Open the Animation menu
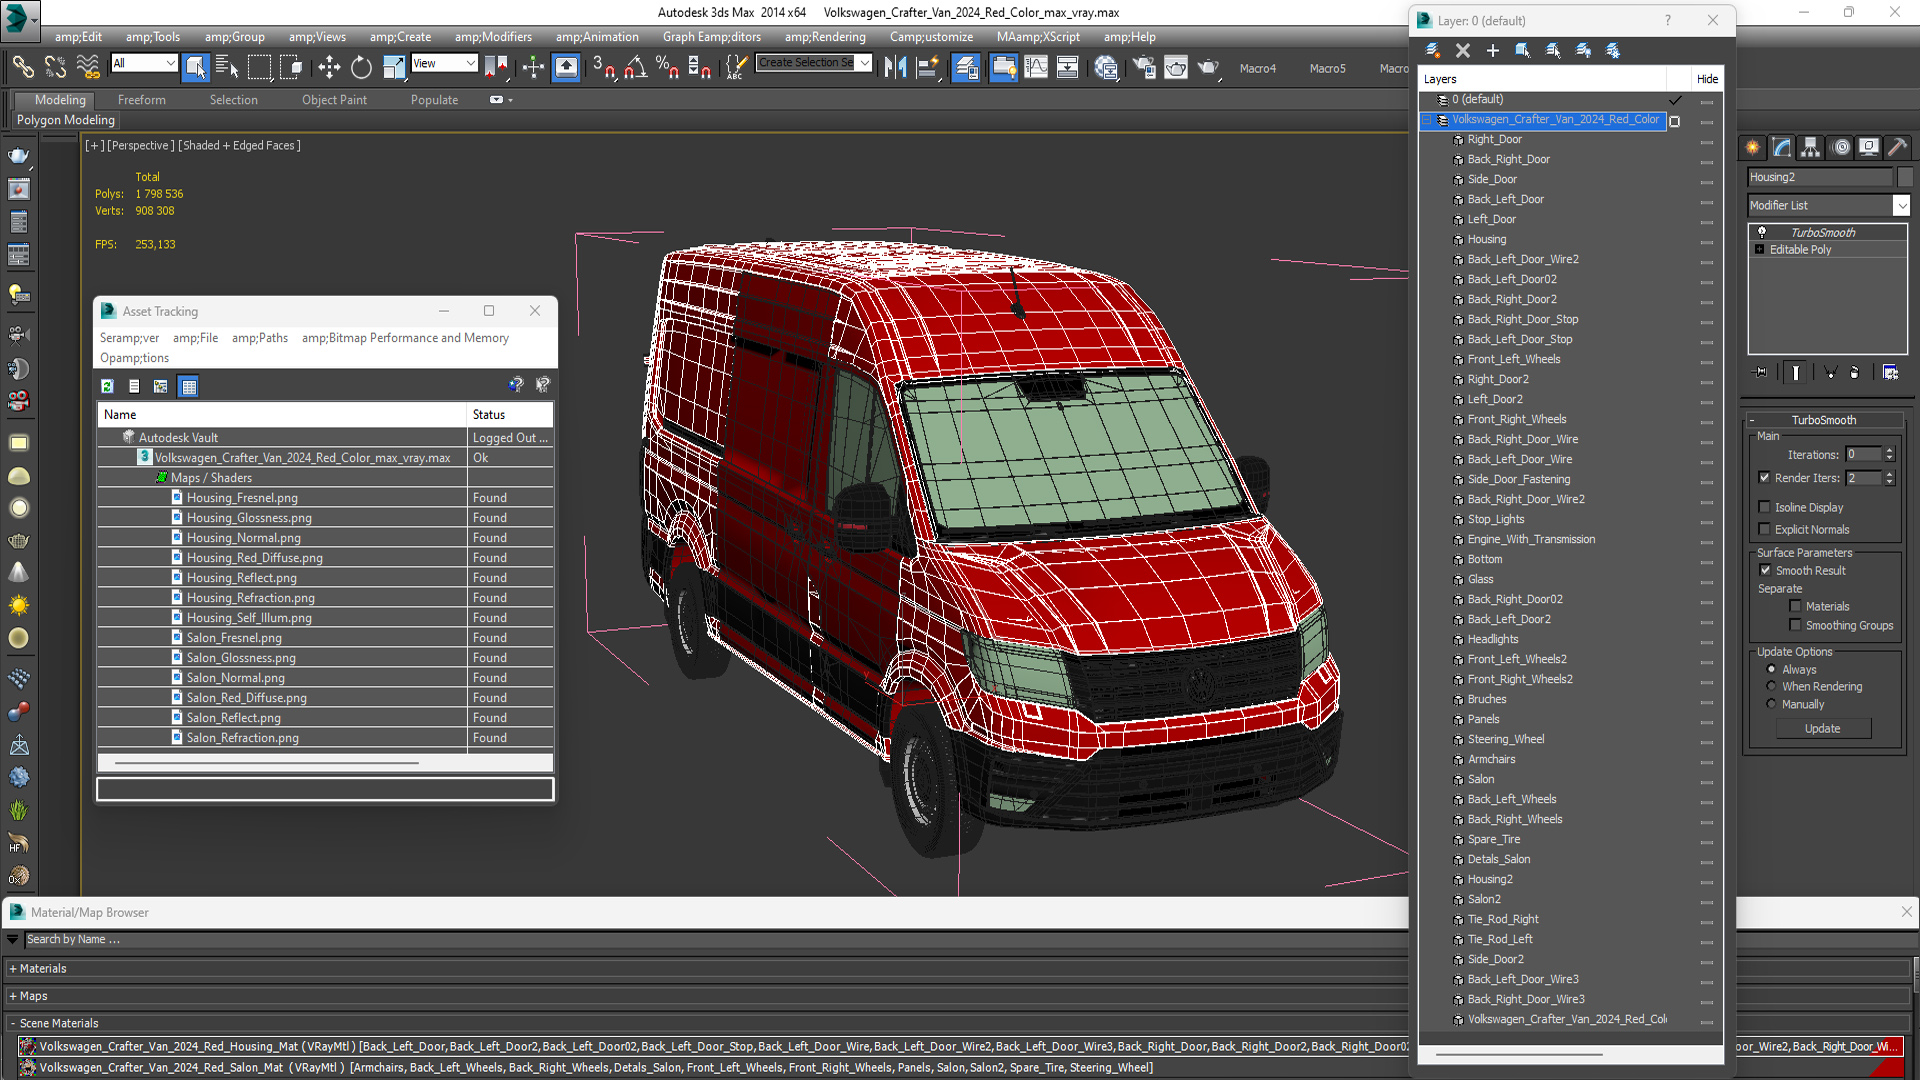The width and height of the screenshot is (1920, 1080). pos(597,37)
